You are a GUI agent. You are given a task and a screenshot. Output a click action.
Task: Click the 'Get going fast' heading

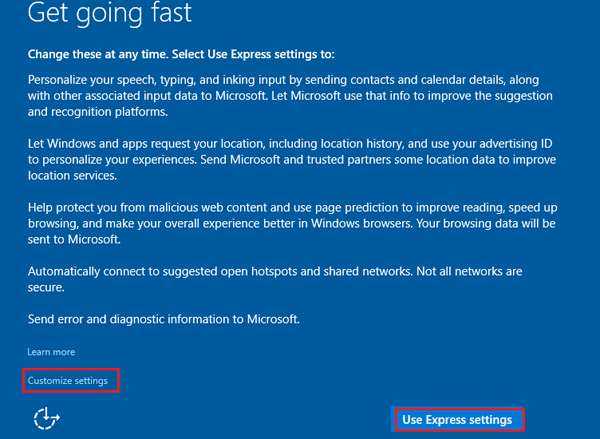point(109,14)
